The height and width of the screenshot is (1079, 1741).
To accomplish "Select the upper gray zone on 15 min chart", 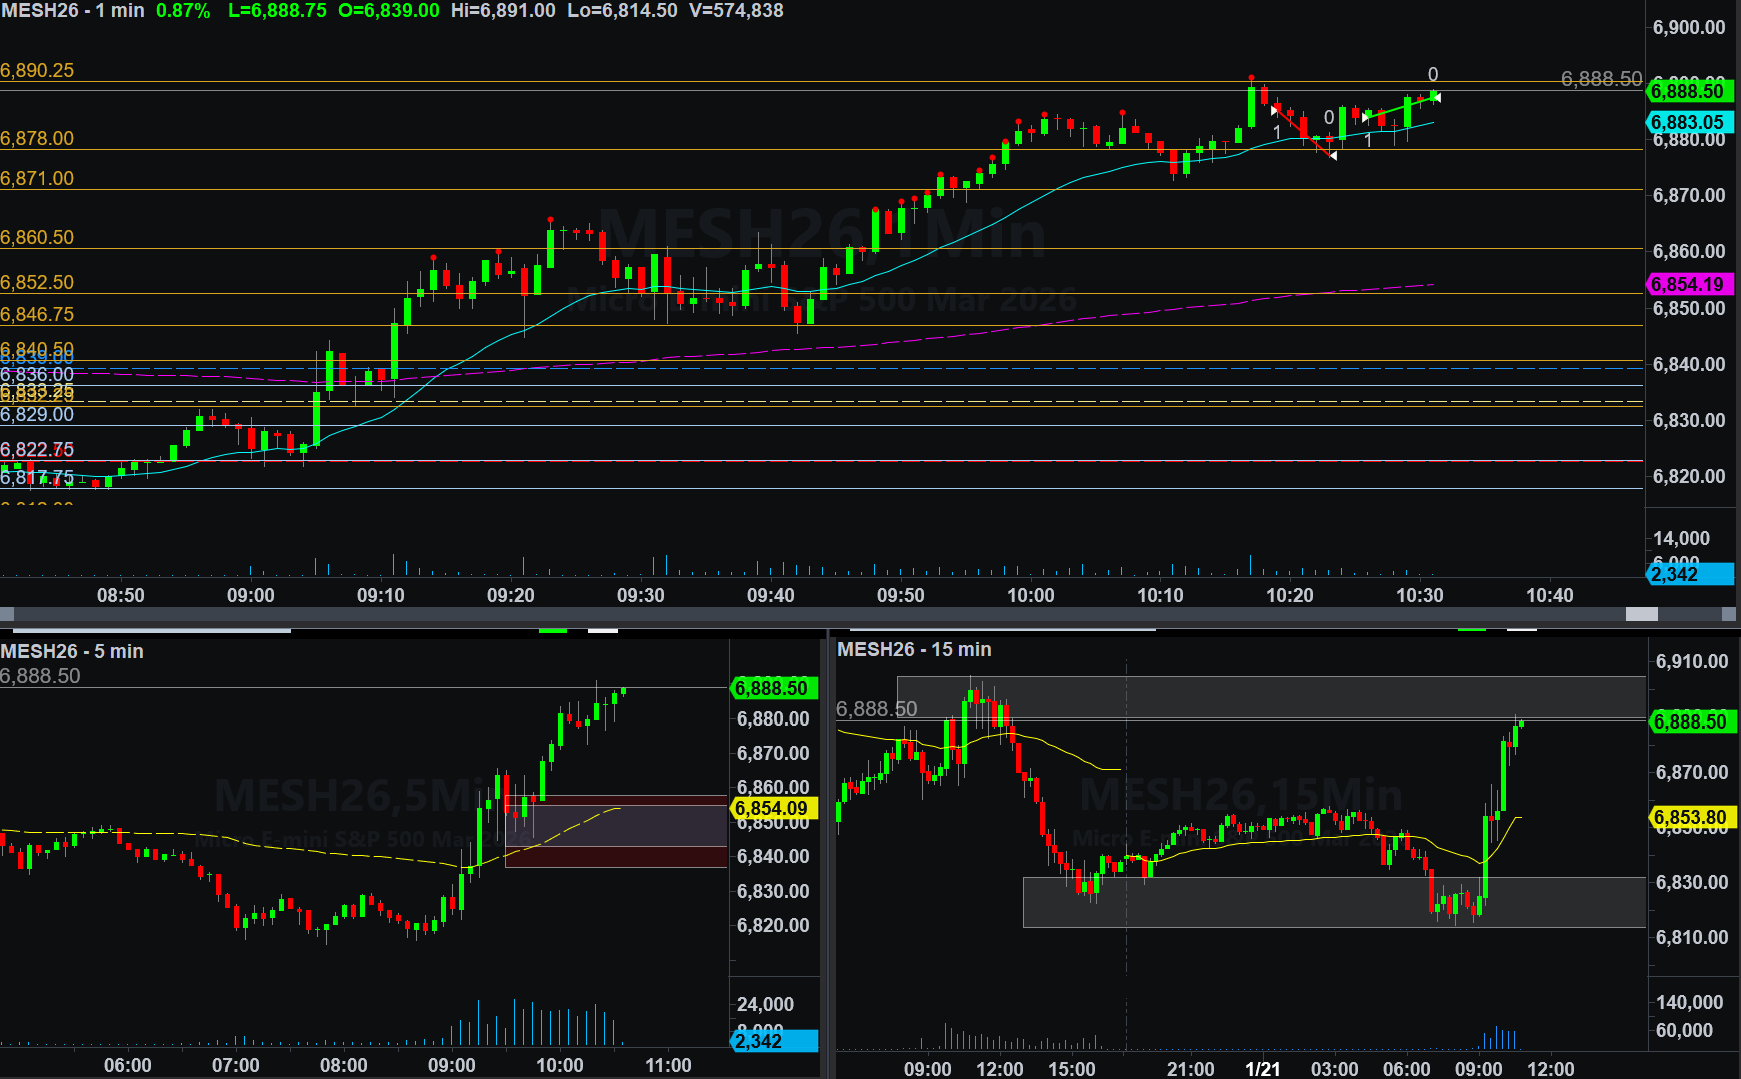I will pyautogui.click(x=1270, y=697).
